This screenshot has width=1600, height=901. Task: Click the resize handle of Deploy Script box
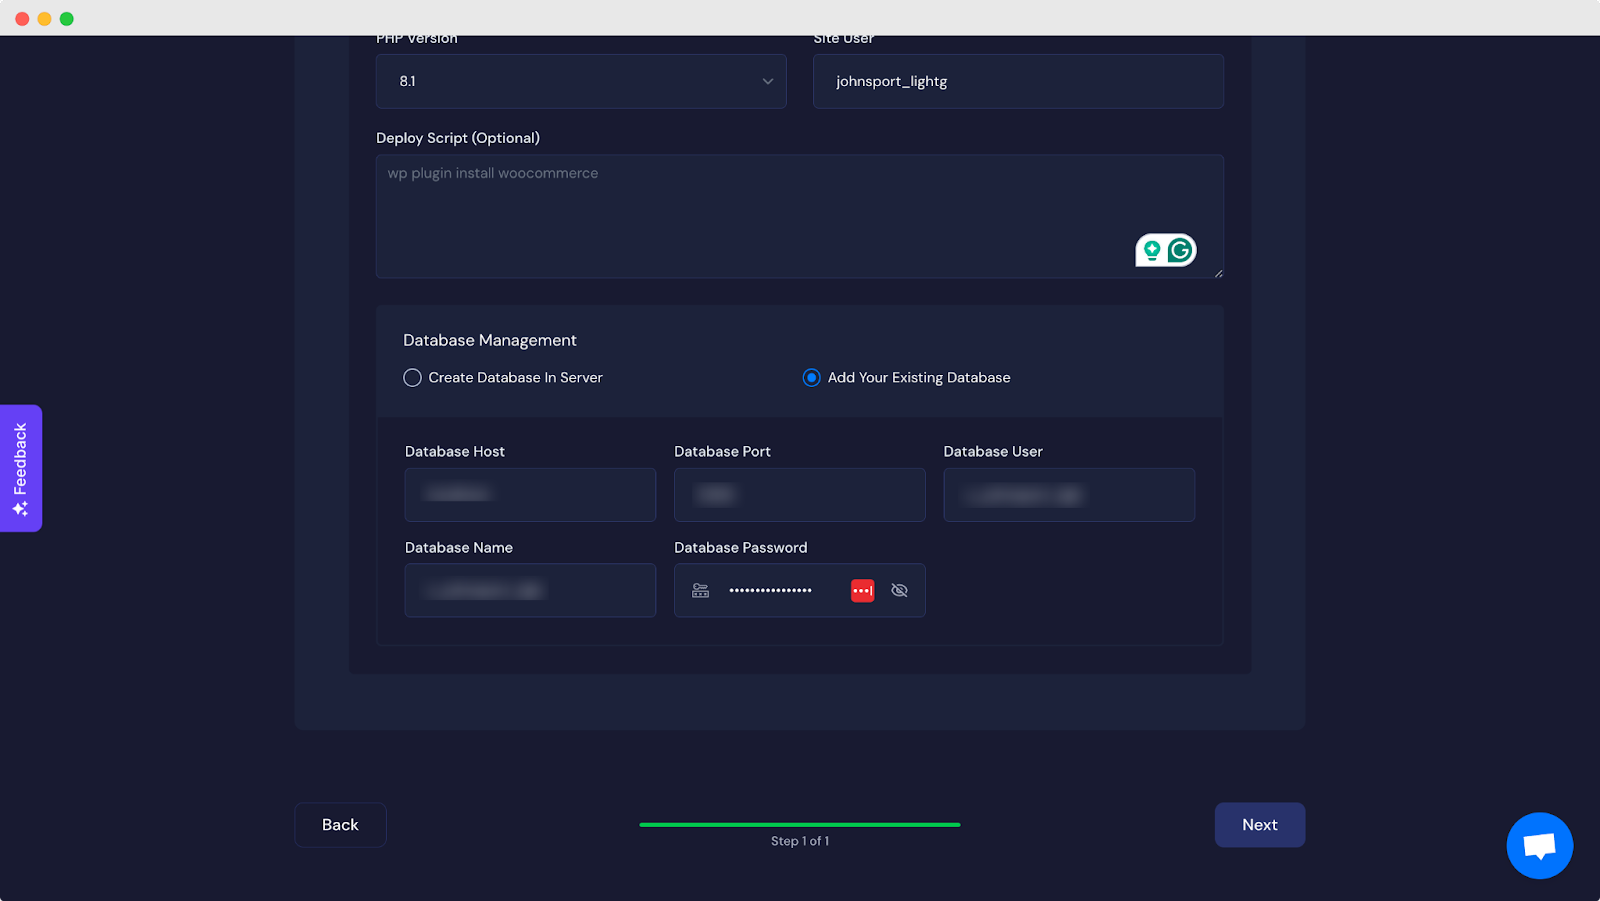pos(1217,272)
